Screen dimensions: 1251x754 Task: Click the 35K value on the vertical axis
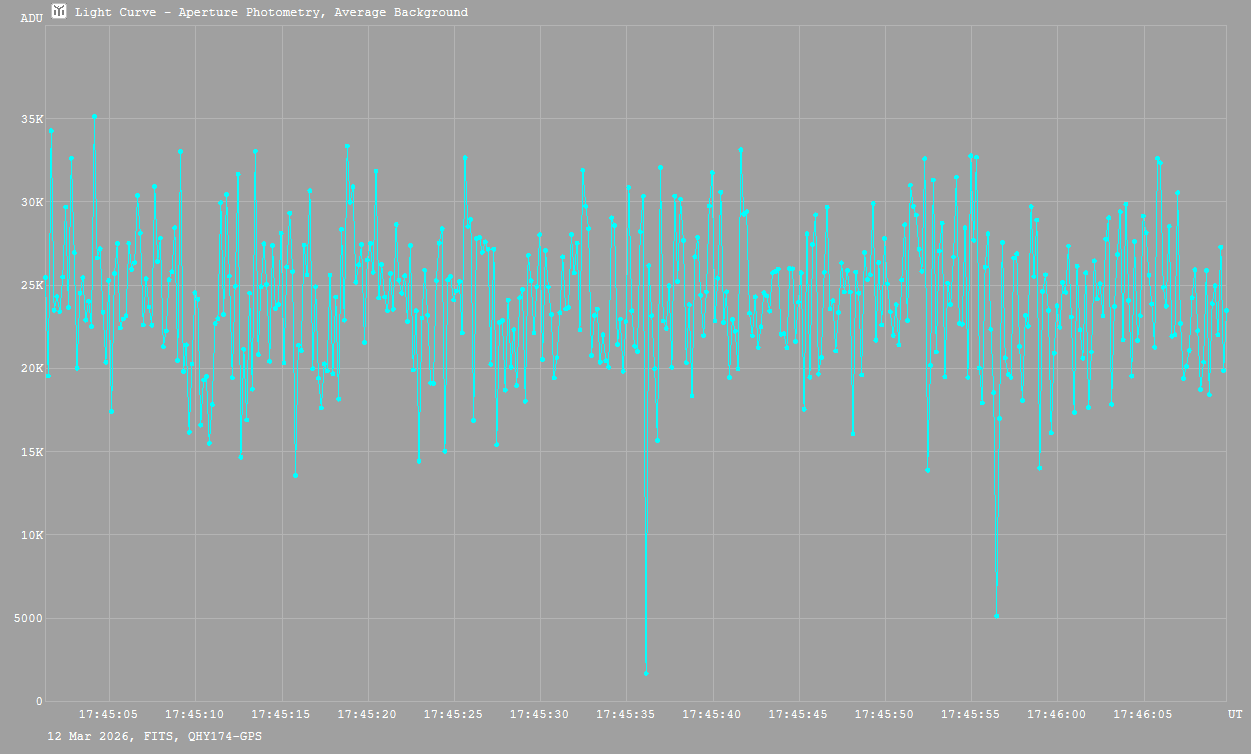[33, 119]
